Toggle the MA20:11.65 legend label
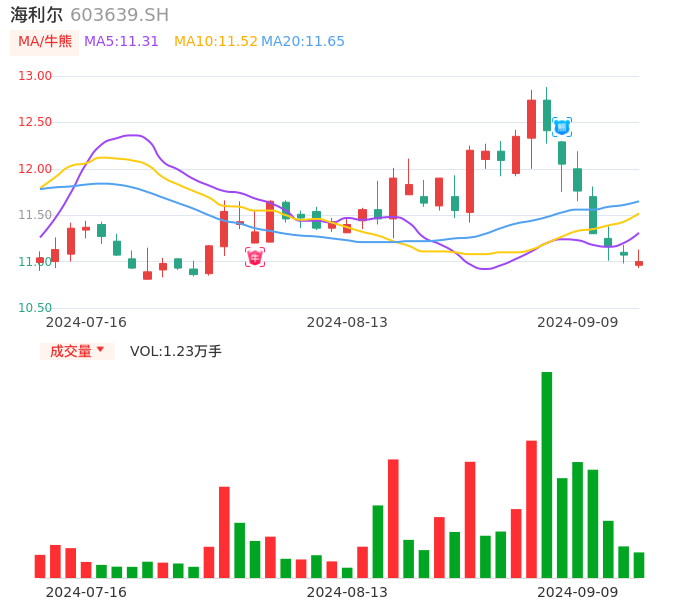 tap(303, 42)
